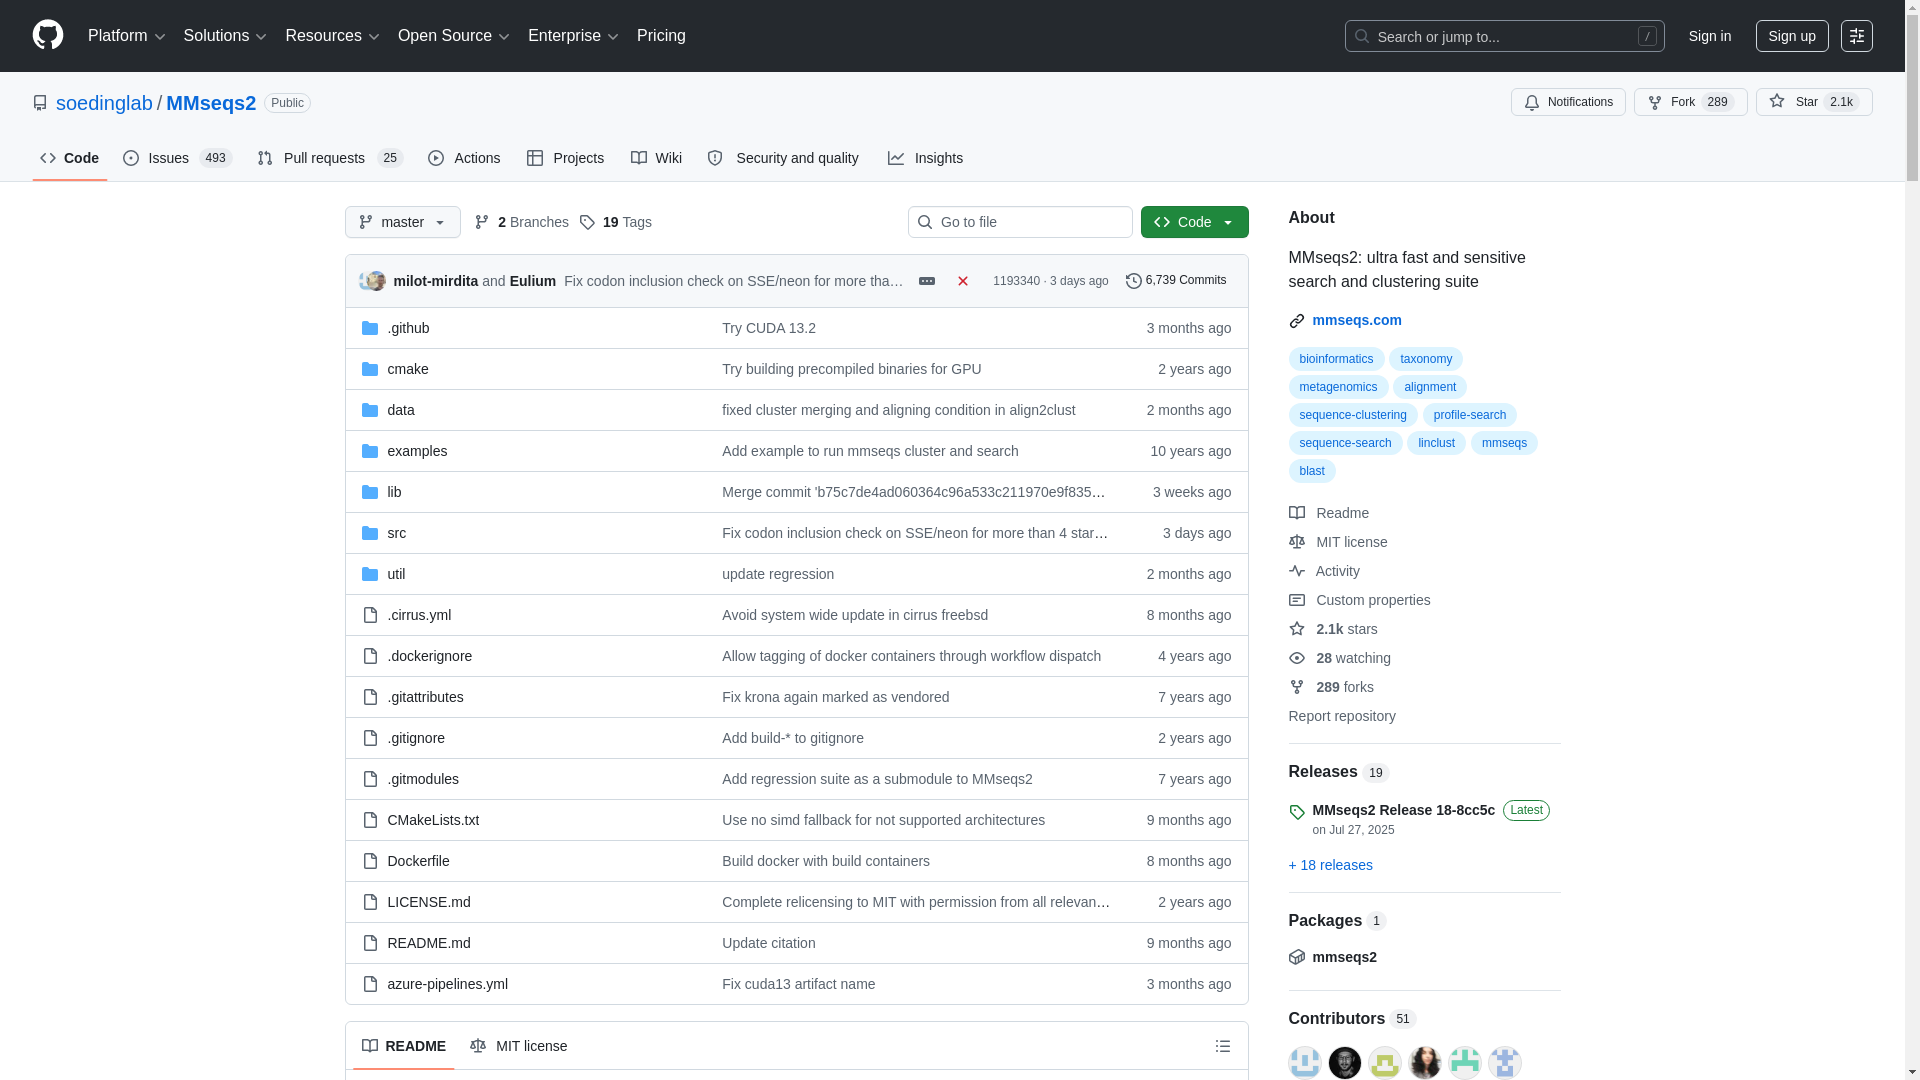The width and height of the screenshot is (1920, 1080).
Task: Open commit hash 1193340
Action: (1016, 281)
